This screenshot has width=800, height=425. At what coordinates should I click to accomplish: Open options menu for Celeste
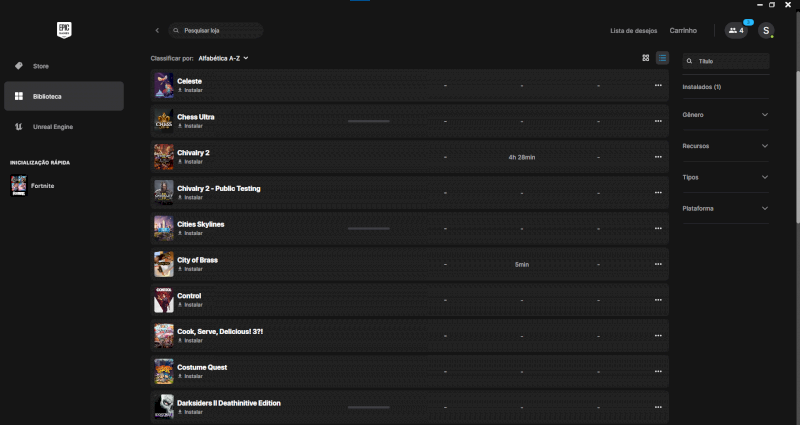pos(658,85)
